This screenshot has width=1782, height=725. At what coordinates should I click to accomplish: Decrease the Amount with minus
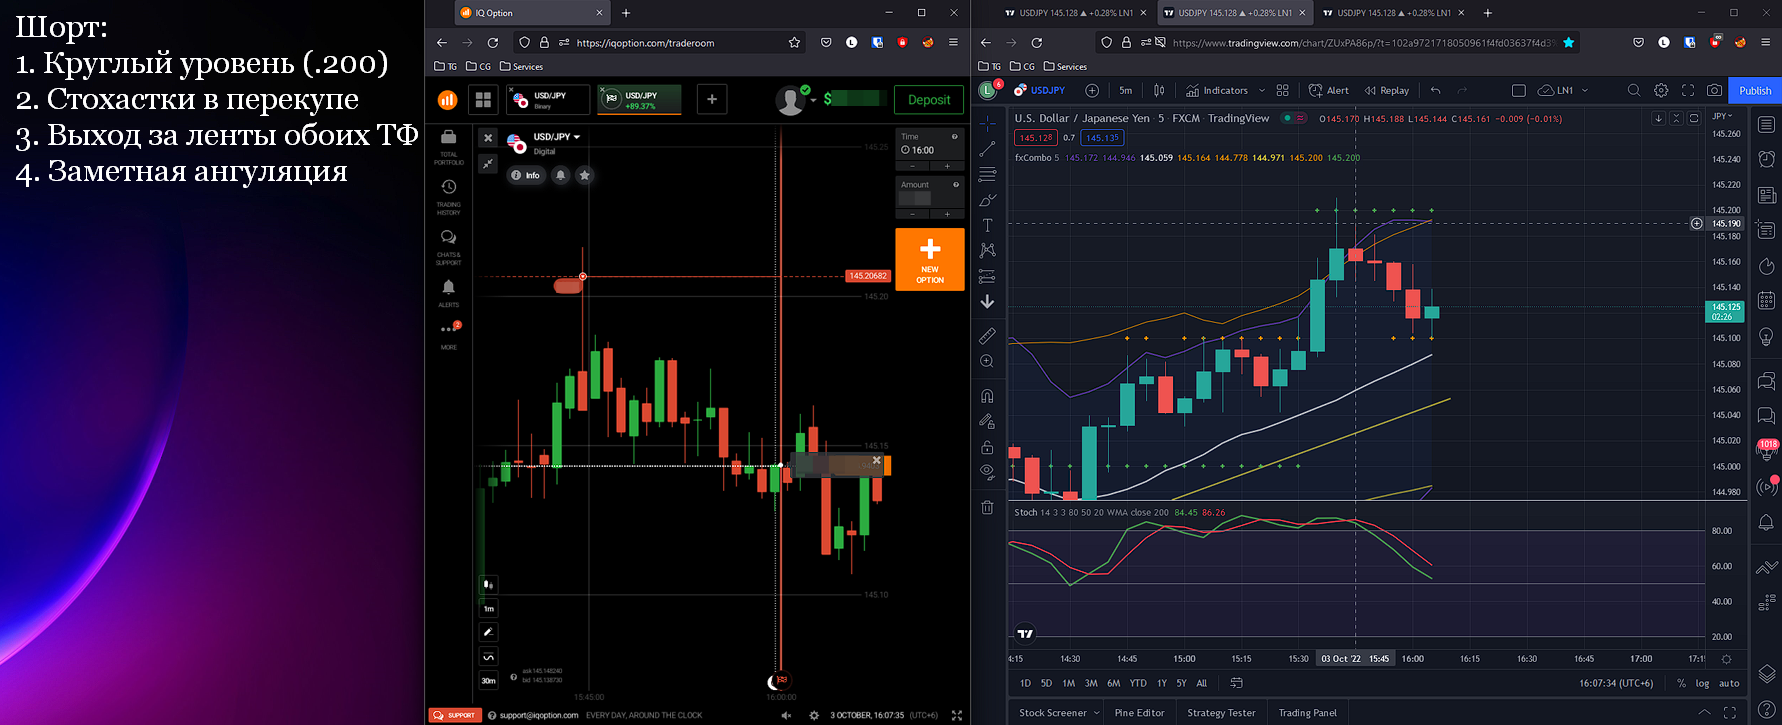912,214
